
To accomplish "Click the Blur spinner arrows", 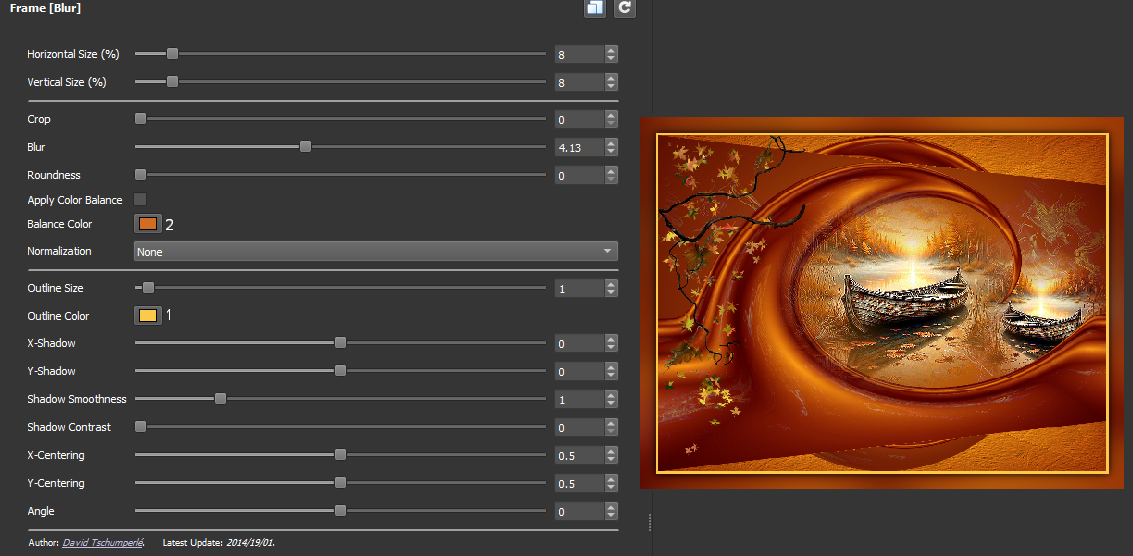I will 611,147.
